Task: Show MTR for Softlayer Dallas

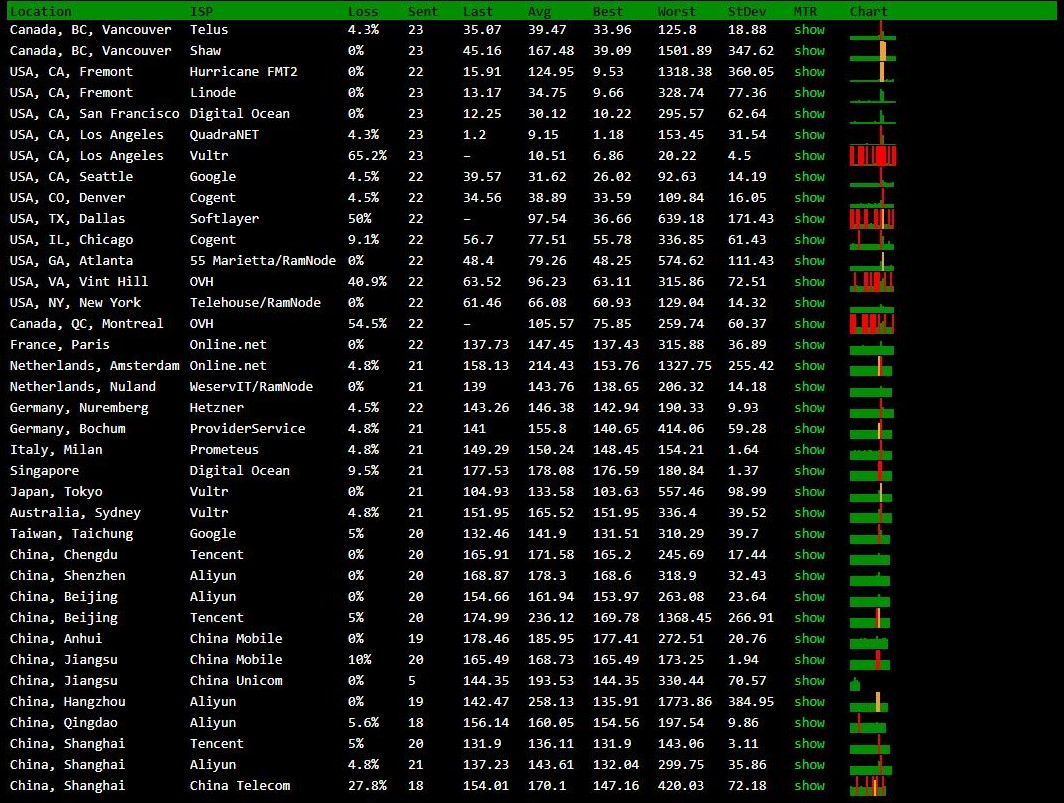Action: (x=810, y=219)
